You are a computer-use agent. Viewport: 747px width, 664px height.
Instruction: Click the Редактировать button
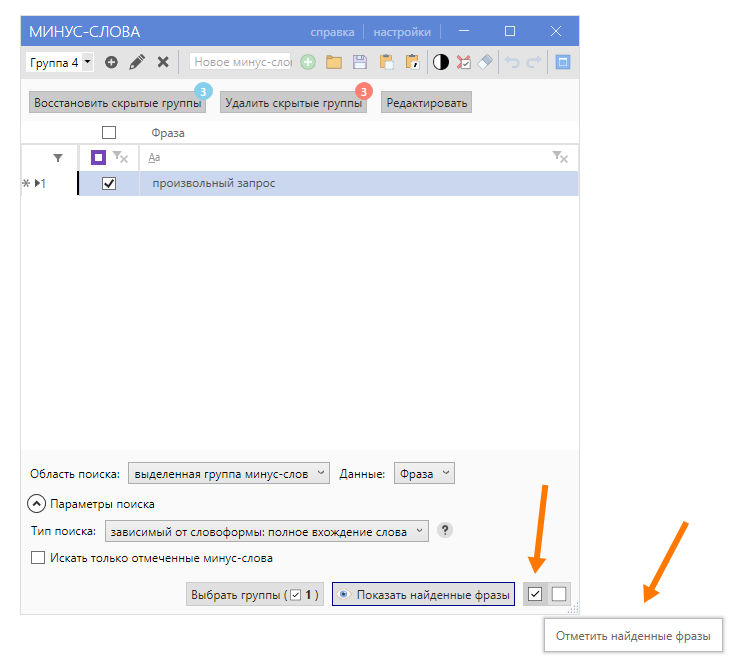[x=426, y=103]
